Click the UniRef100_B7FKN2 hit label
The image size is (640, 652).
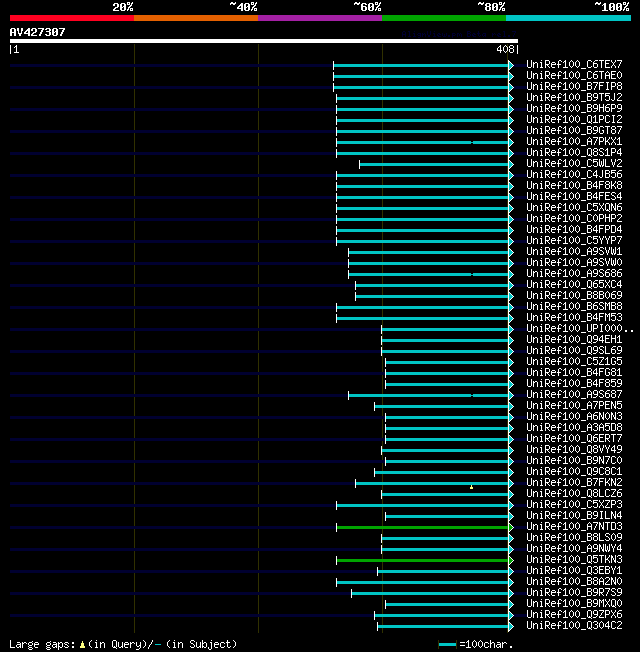click(574, 483)
